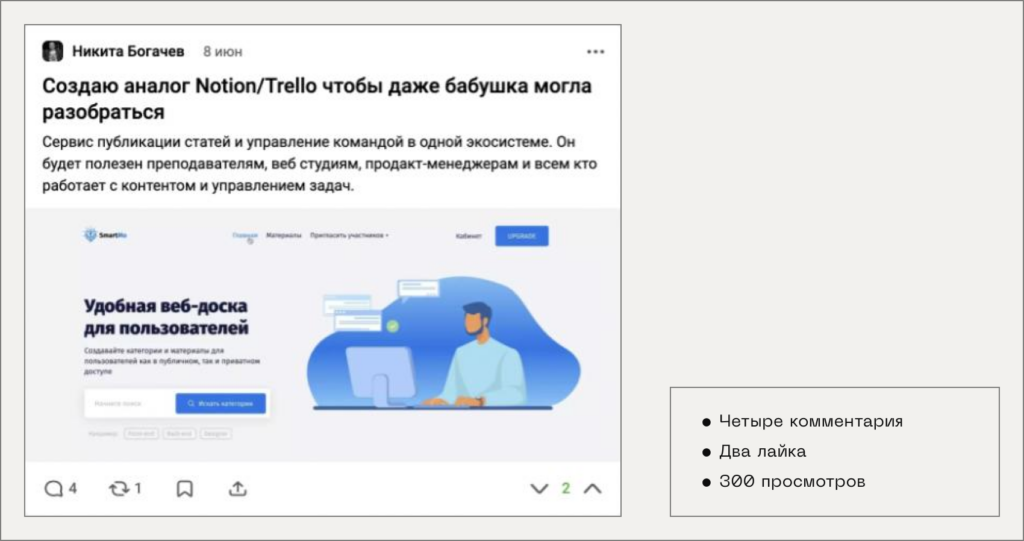This screenshot has height=541, width=1024.
Task: Click the 8 июн post date
Action: [x=222, y=51]
